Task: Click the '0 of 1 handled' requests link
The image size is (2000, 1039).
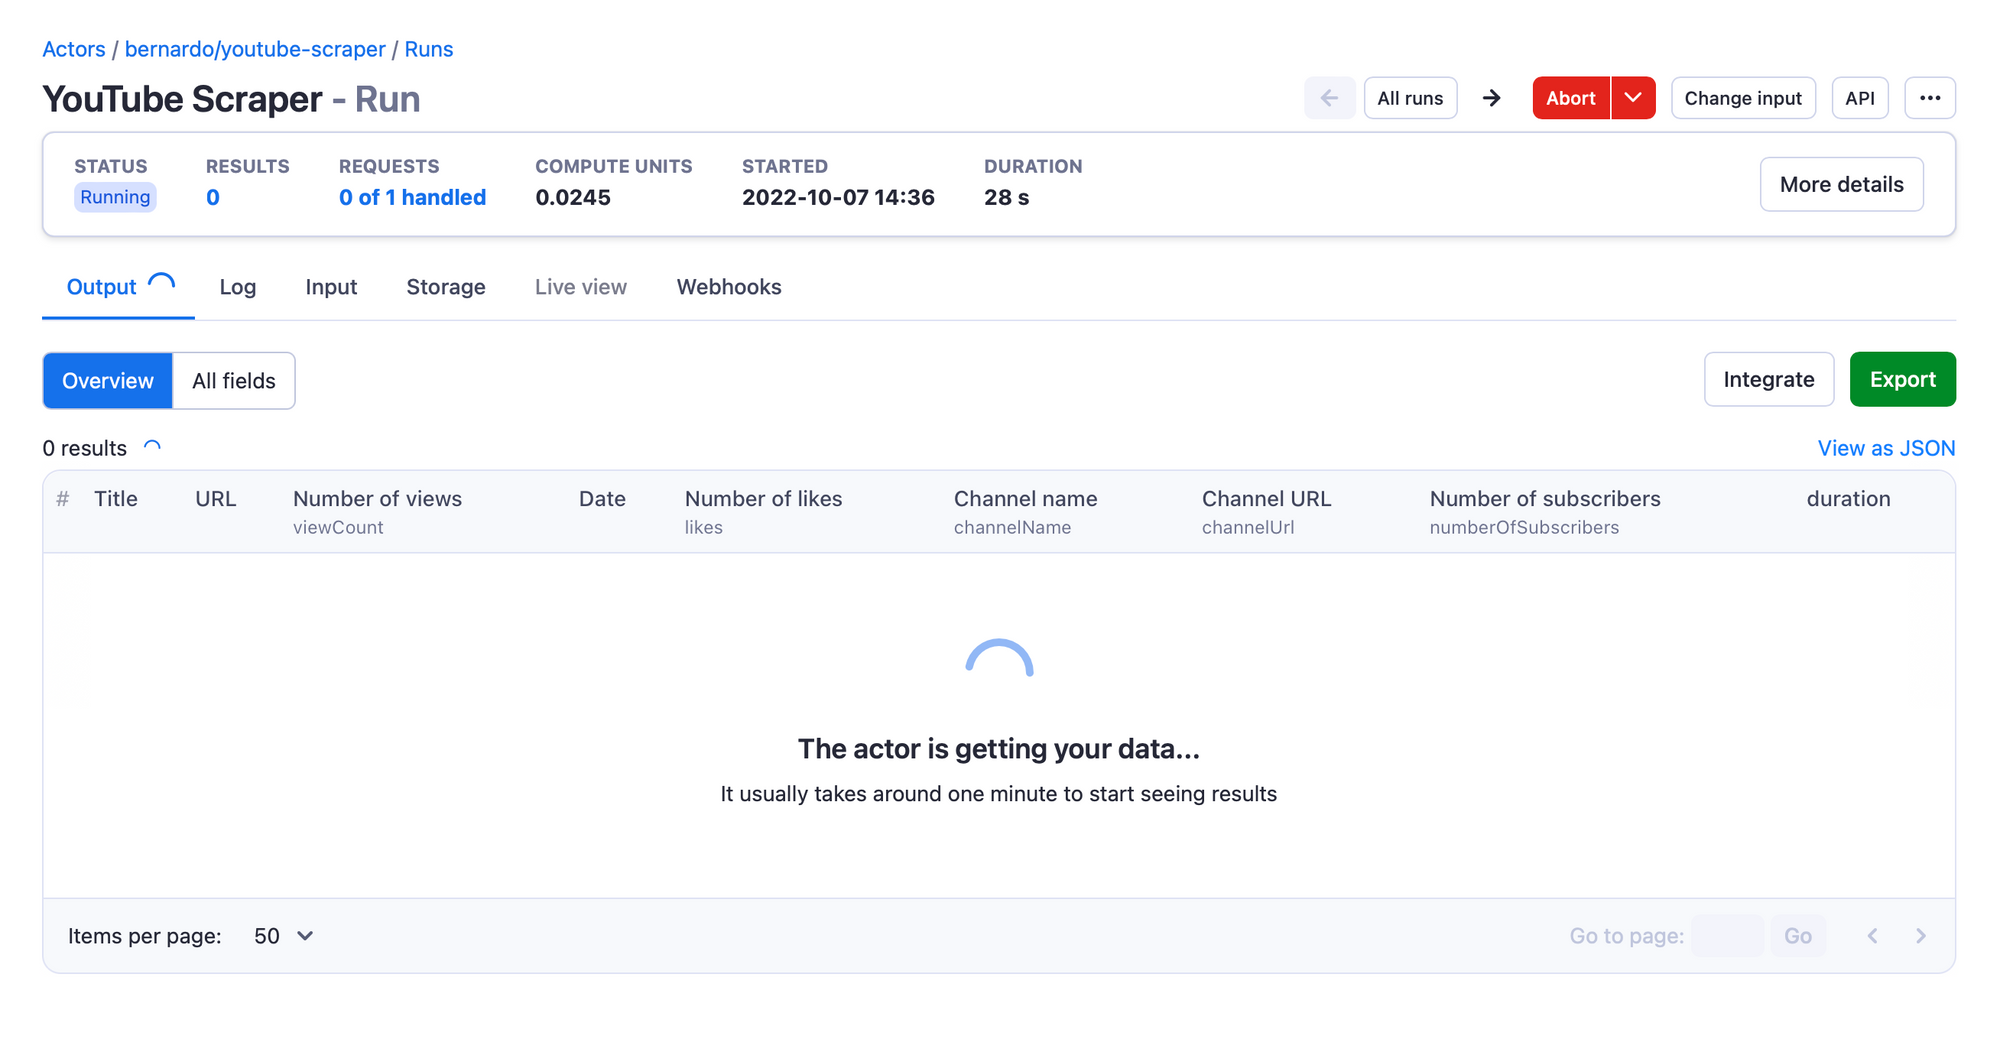Action: click(412, 197)
